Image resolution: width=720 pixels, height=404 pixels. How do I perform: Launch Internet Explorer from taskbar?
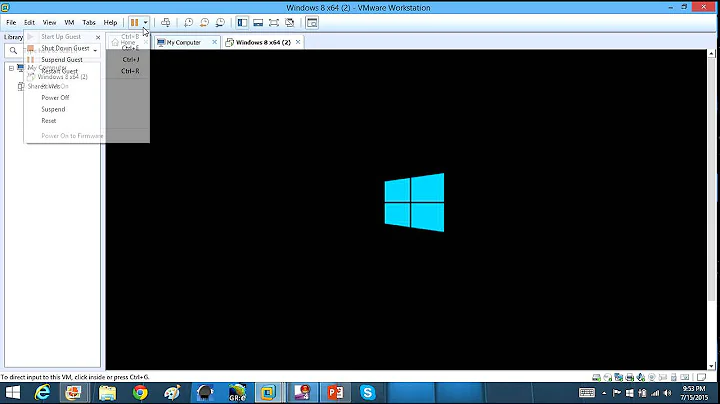coord(42,393)
